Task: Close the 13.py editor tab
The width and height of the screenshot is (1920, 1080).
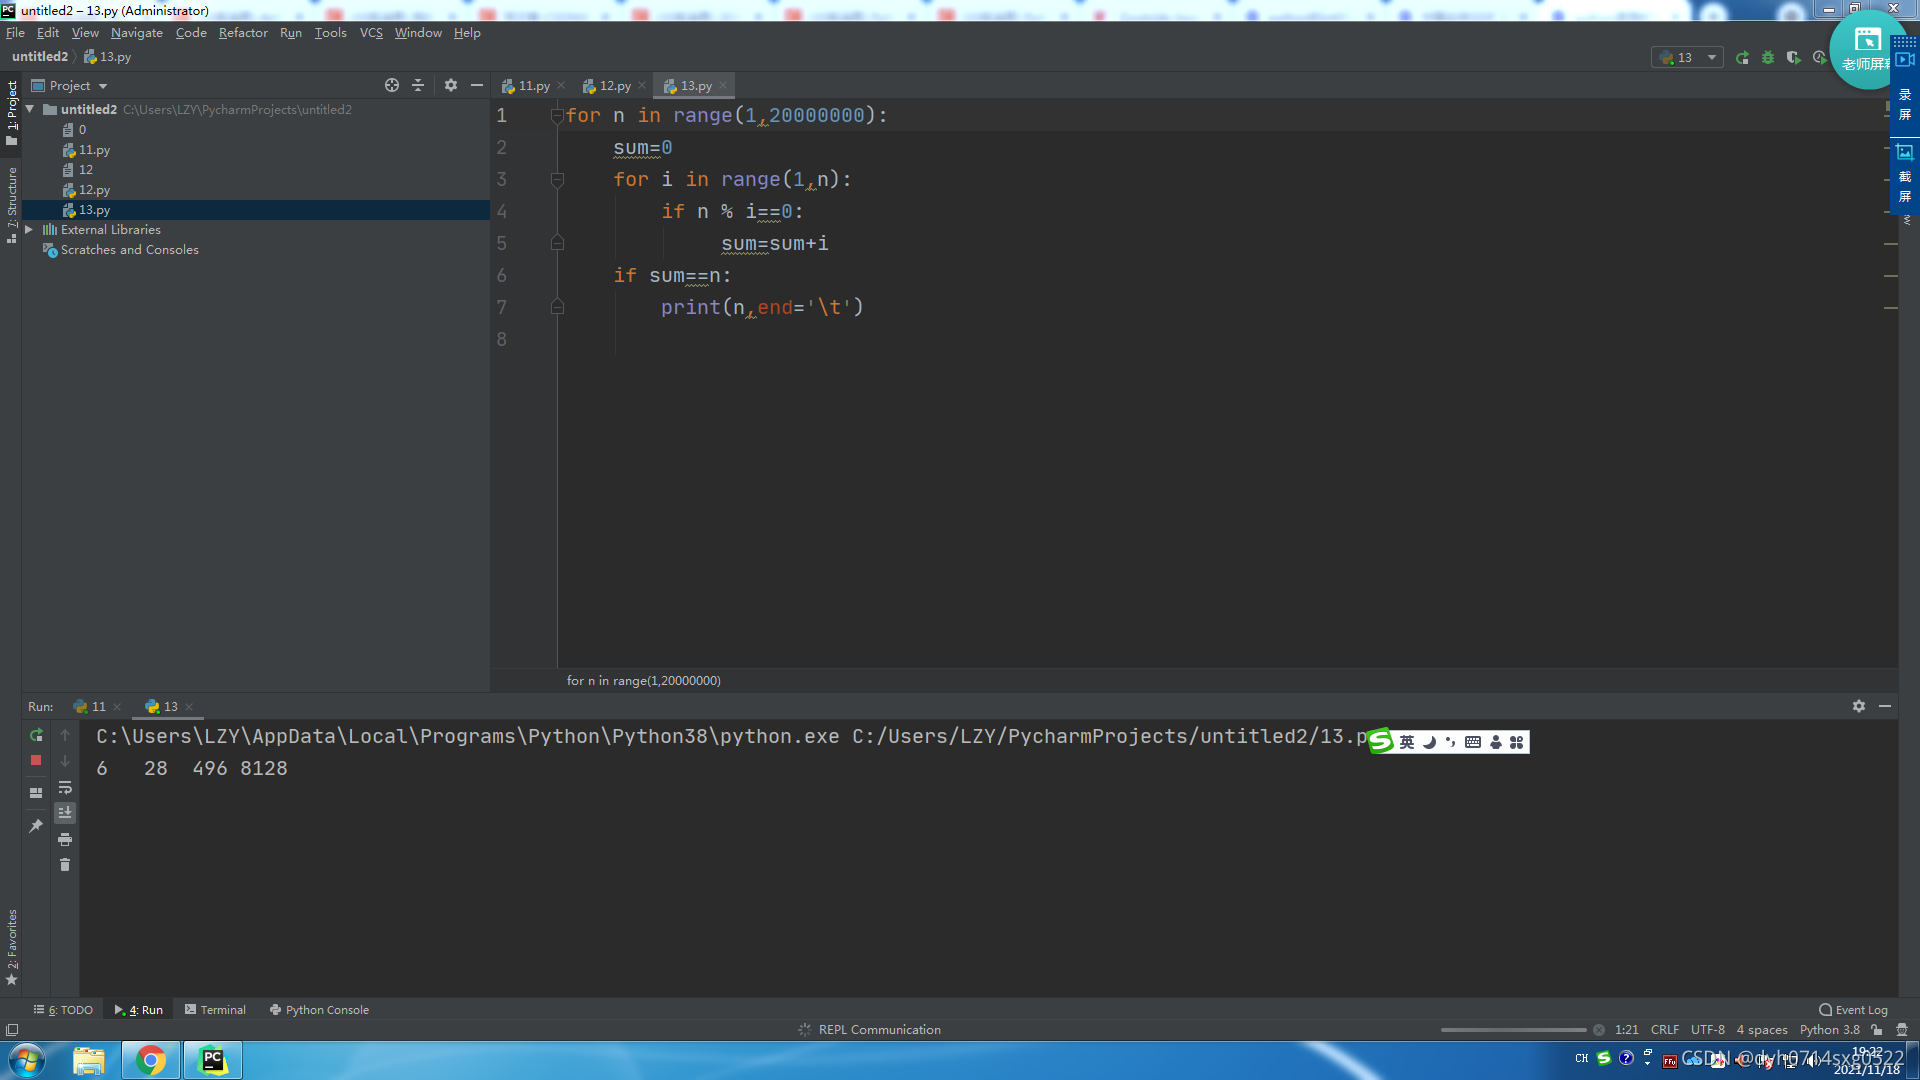Action: click(x=723, y=86)
